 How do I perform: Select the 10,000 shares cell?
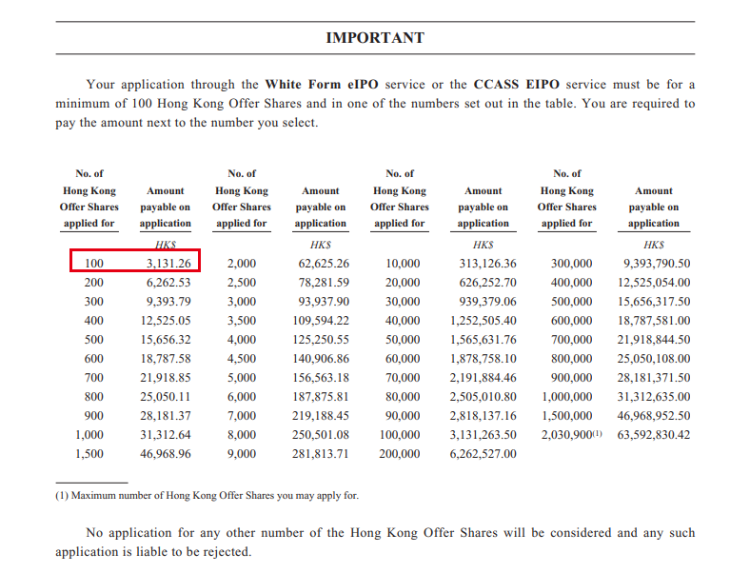[403, 263]
